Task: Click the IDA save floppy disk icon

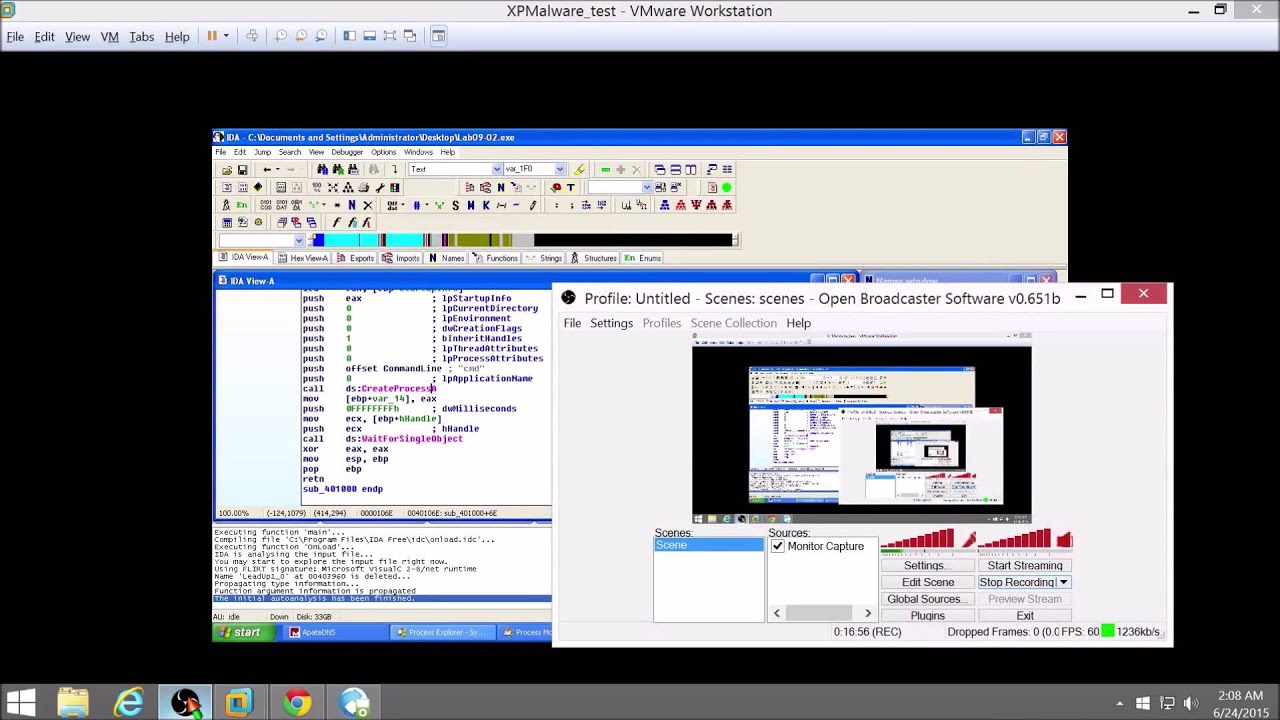Action: 242,169
